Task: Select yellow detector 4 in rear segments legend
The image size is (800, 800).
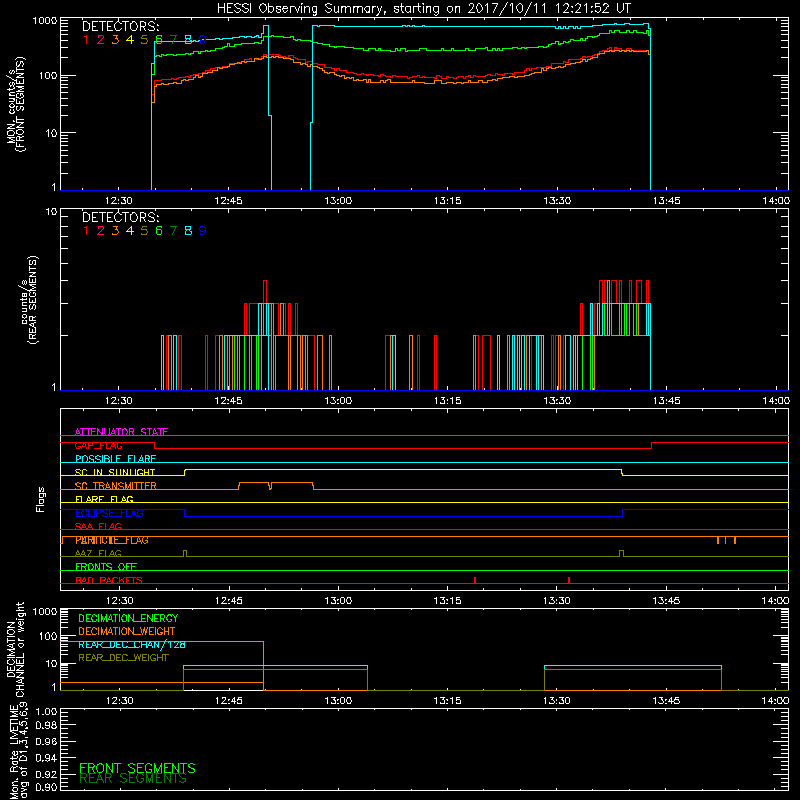Action: [130, 231]
